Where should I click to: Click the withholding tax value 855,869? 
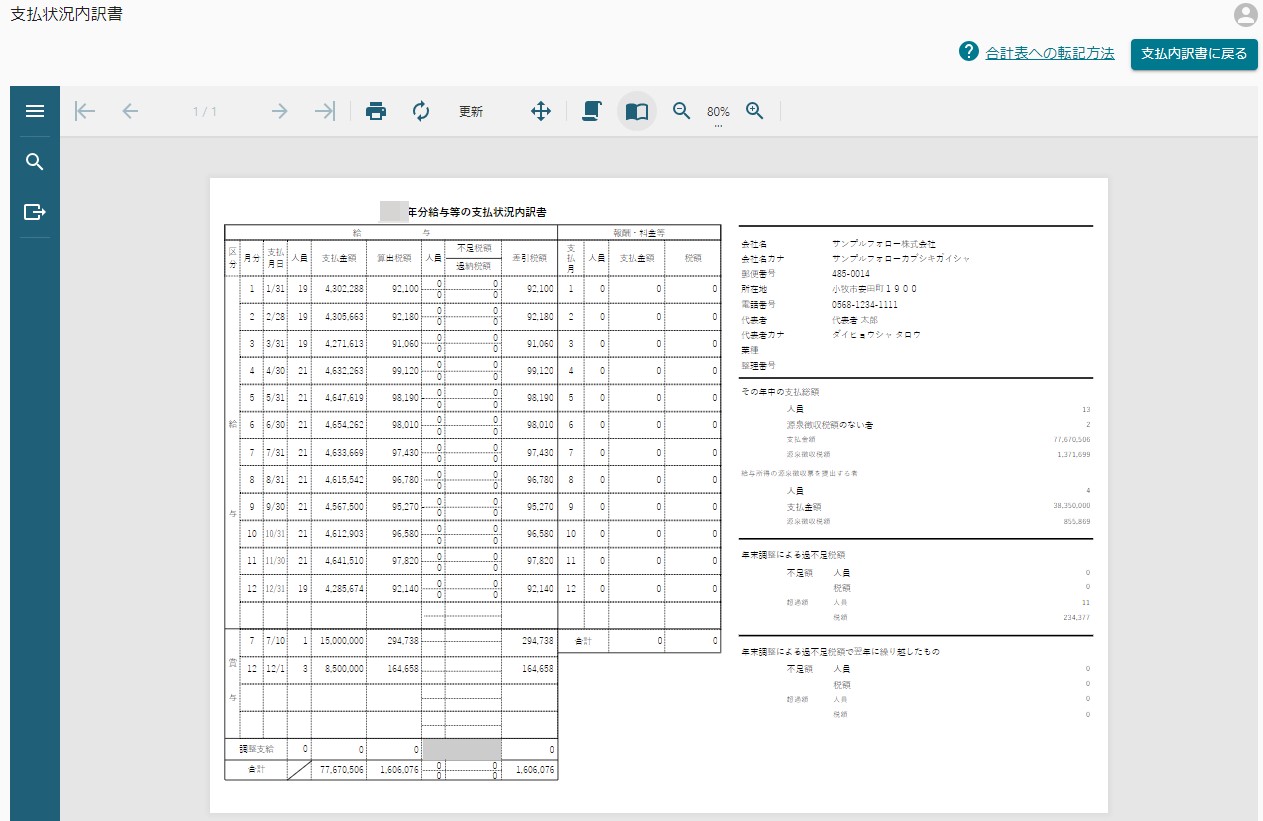(1078, 521)
